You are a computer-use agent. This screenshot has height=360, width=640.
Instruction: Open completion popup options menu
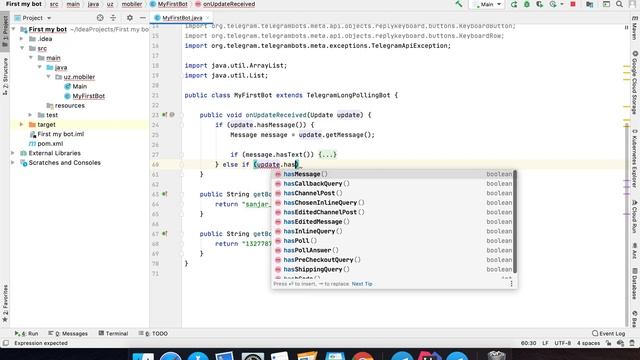[x=511, y=284]
